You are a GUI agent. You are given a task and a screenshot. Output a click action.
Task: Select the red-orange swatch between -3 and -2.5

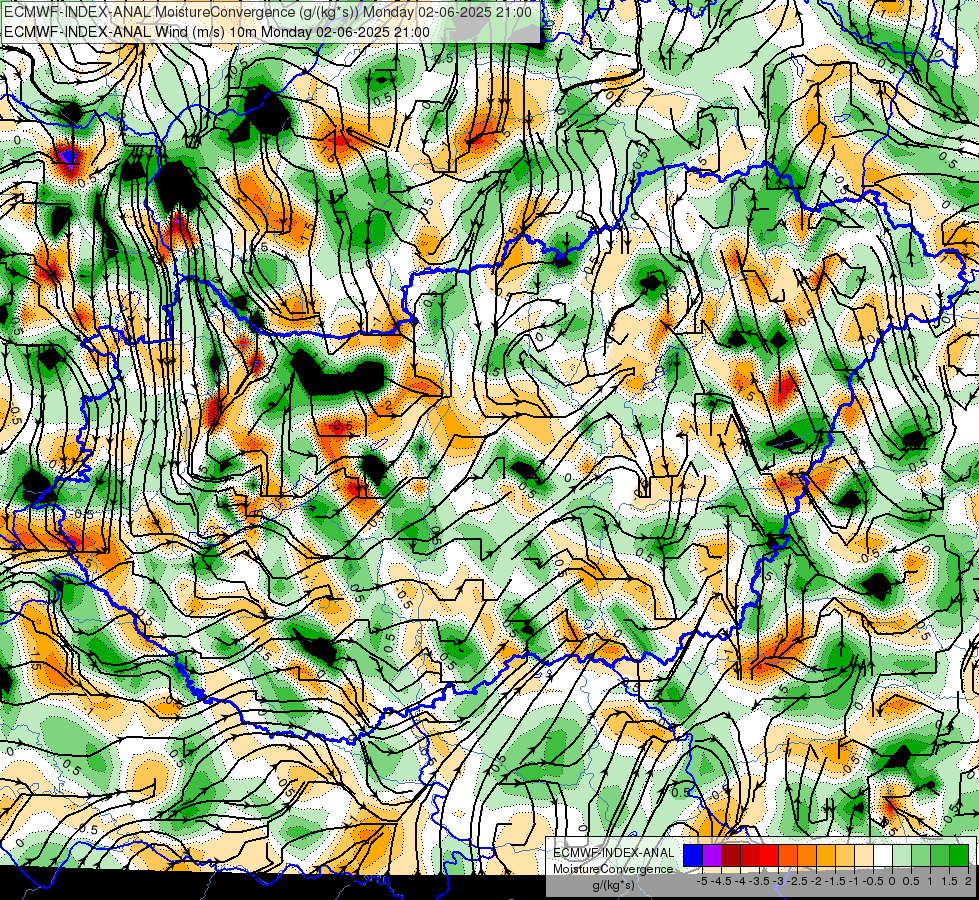point(788,856)
